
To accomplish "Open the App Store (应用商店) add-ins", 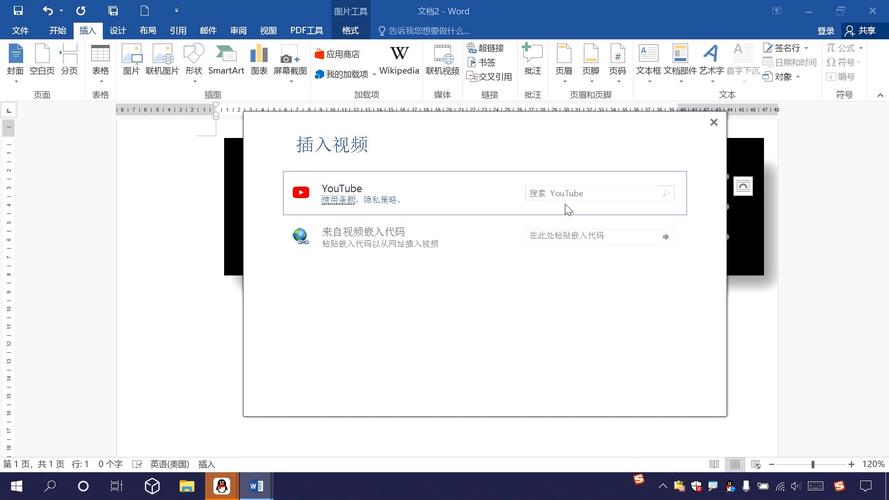I will pyautogui.click(x=337, y=54).
